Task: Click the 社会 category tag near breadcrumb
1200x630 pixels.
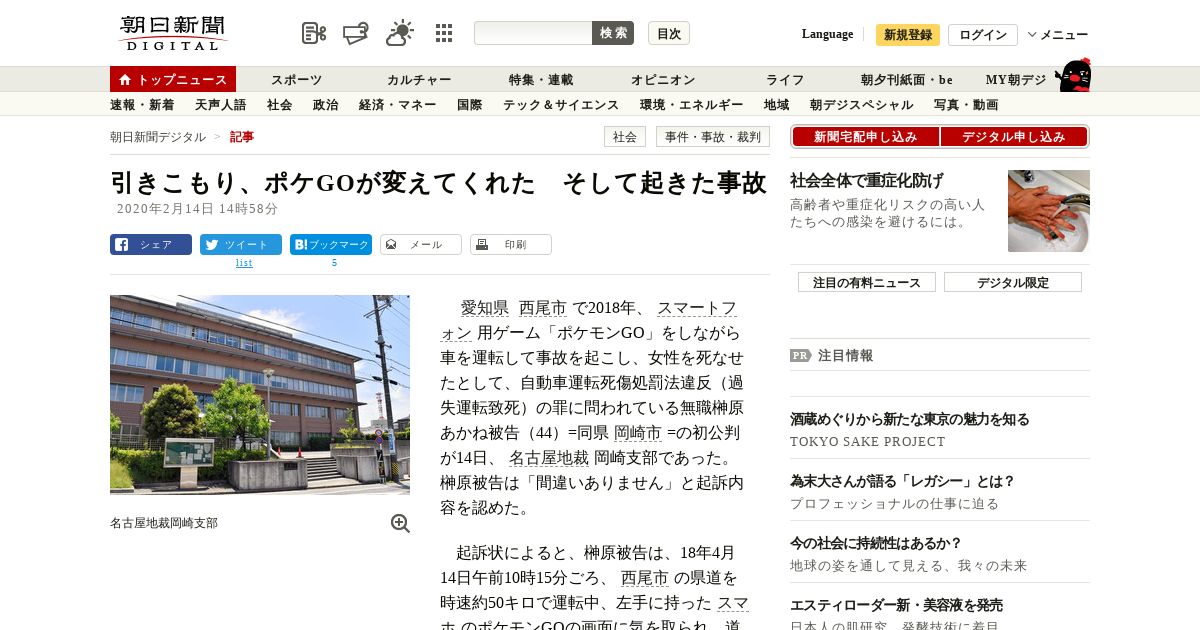Action: (x=625, y=137)
